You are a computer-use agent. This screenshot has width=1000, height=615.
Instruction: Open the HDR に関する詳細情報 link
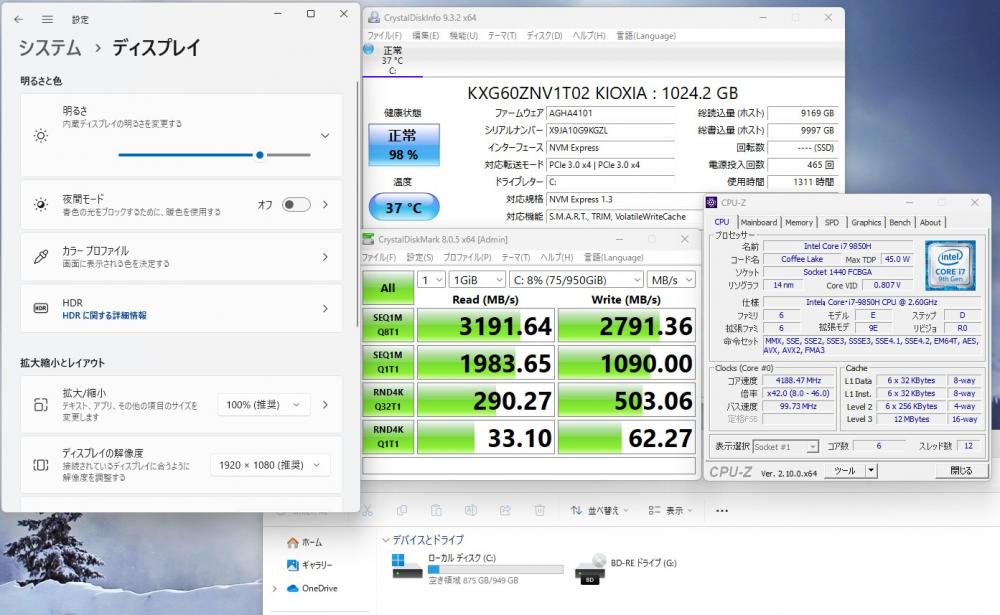click(104, 315)
